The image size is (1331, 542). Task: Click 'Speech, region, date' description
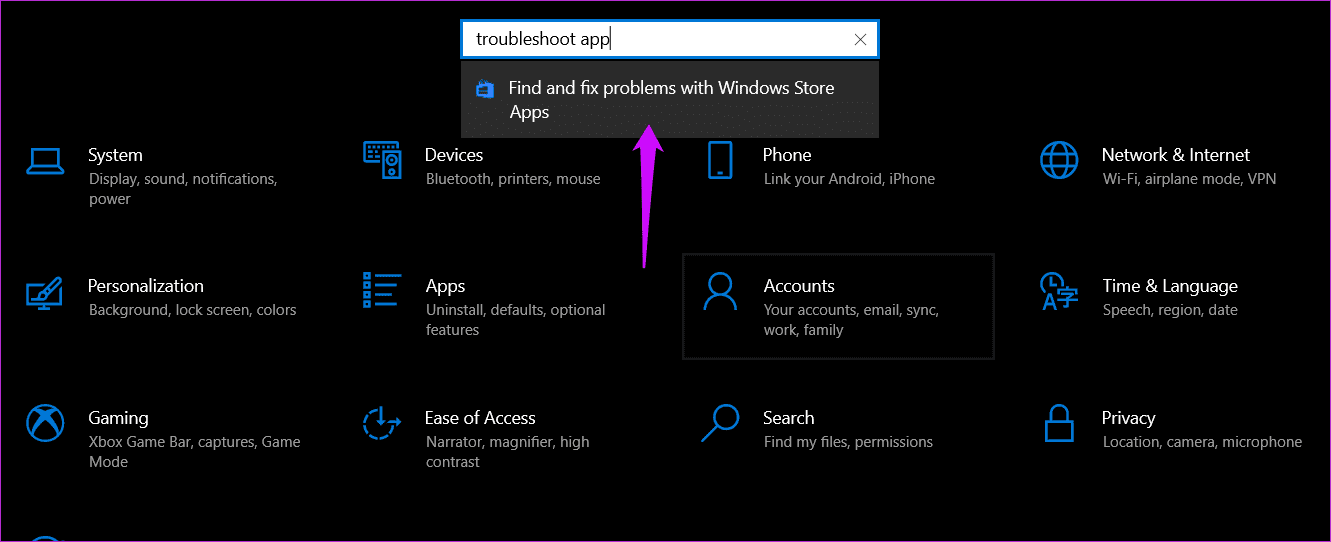pyautogui.click(x=1170, y=310)
